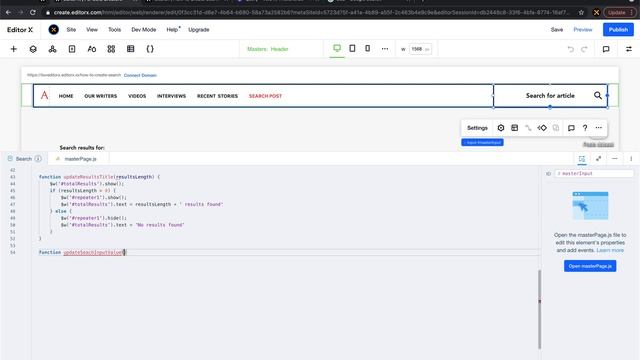Open the Inspector panel toggle
This screenshot has width=640, height=360.
(x=629, y=49)
